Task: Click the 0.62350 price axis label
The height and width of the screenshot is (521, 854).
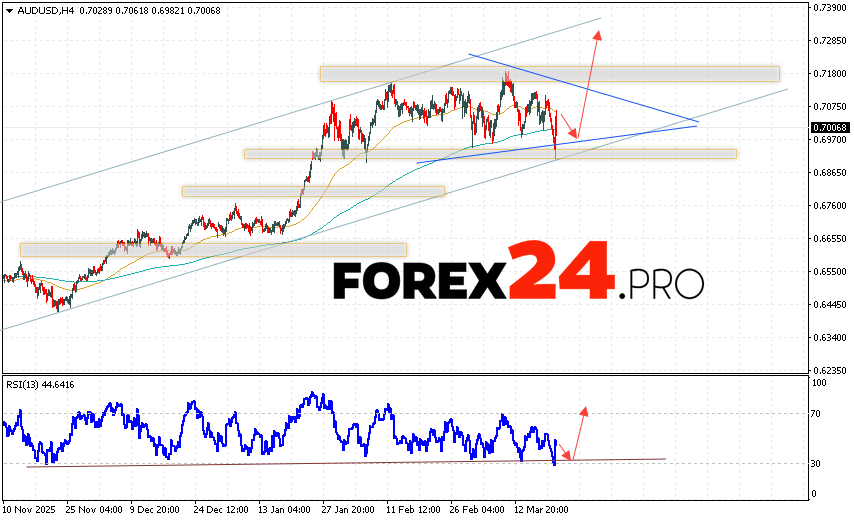Action: pos(831,371)
